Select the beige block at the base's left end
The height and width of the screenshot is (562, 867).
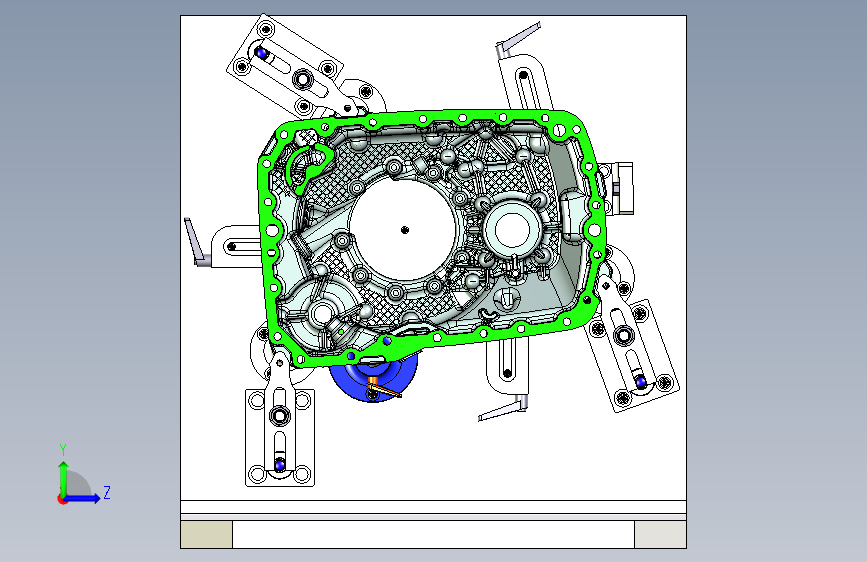tap(207, 534)
